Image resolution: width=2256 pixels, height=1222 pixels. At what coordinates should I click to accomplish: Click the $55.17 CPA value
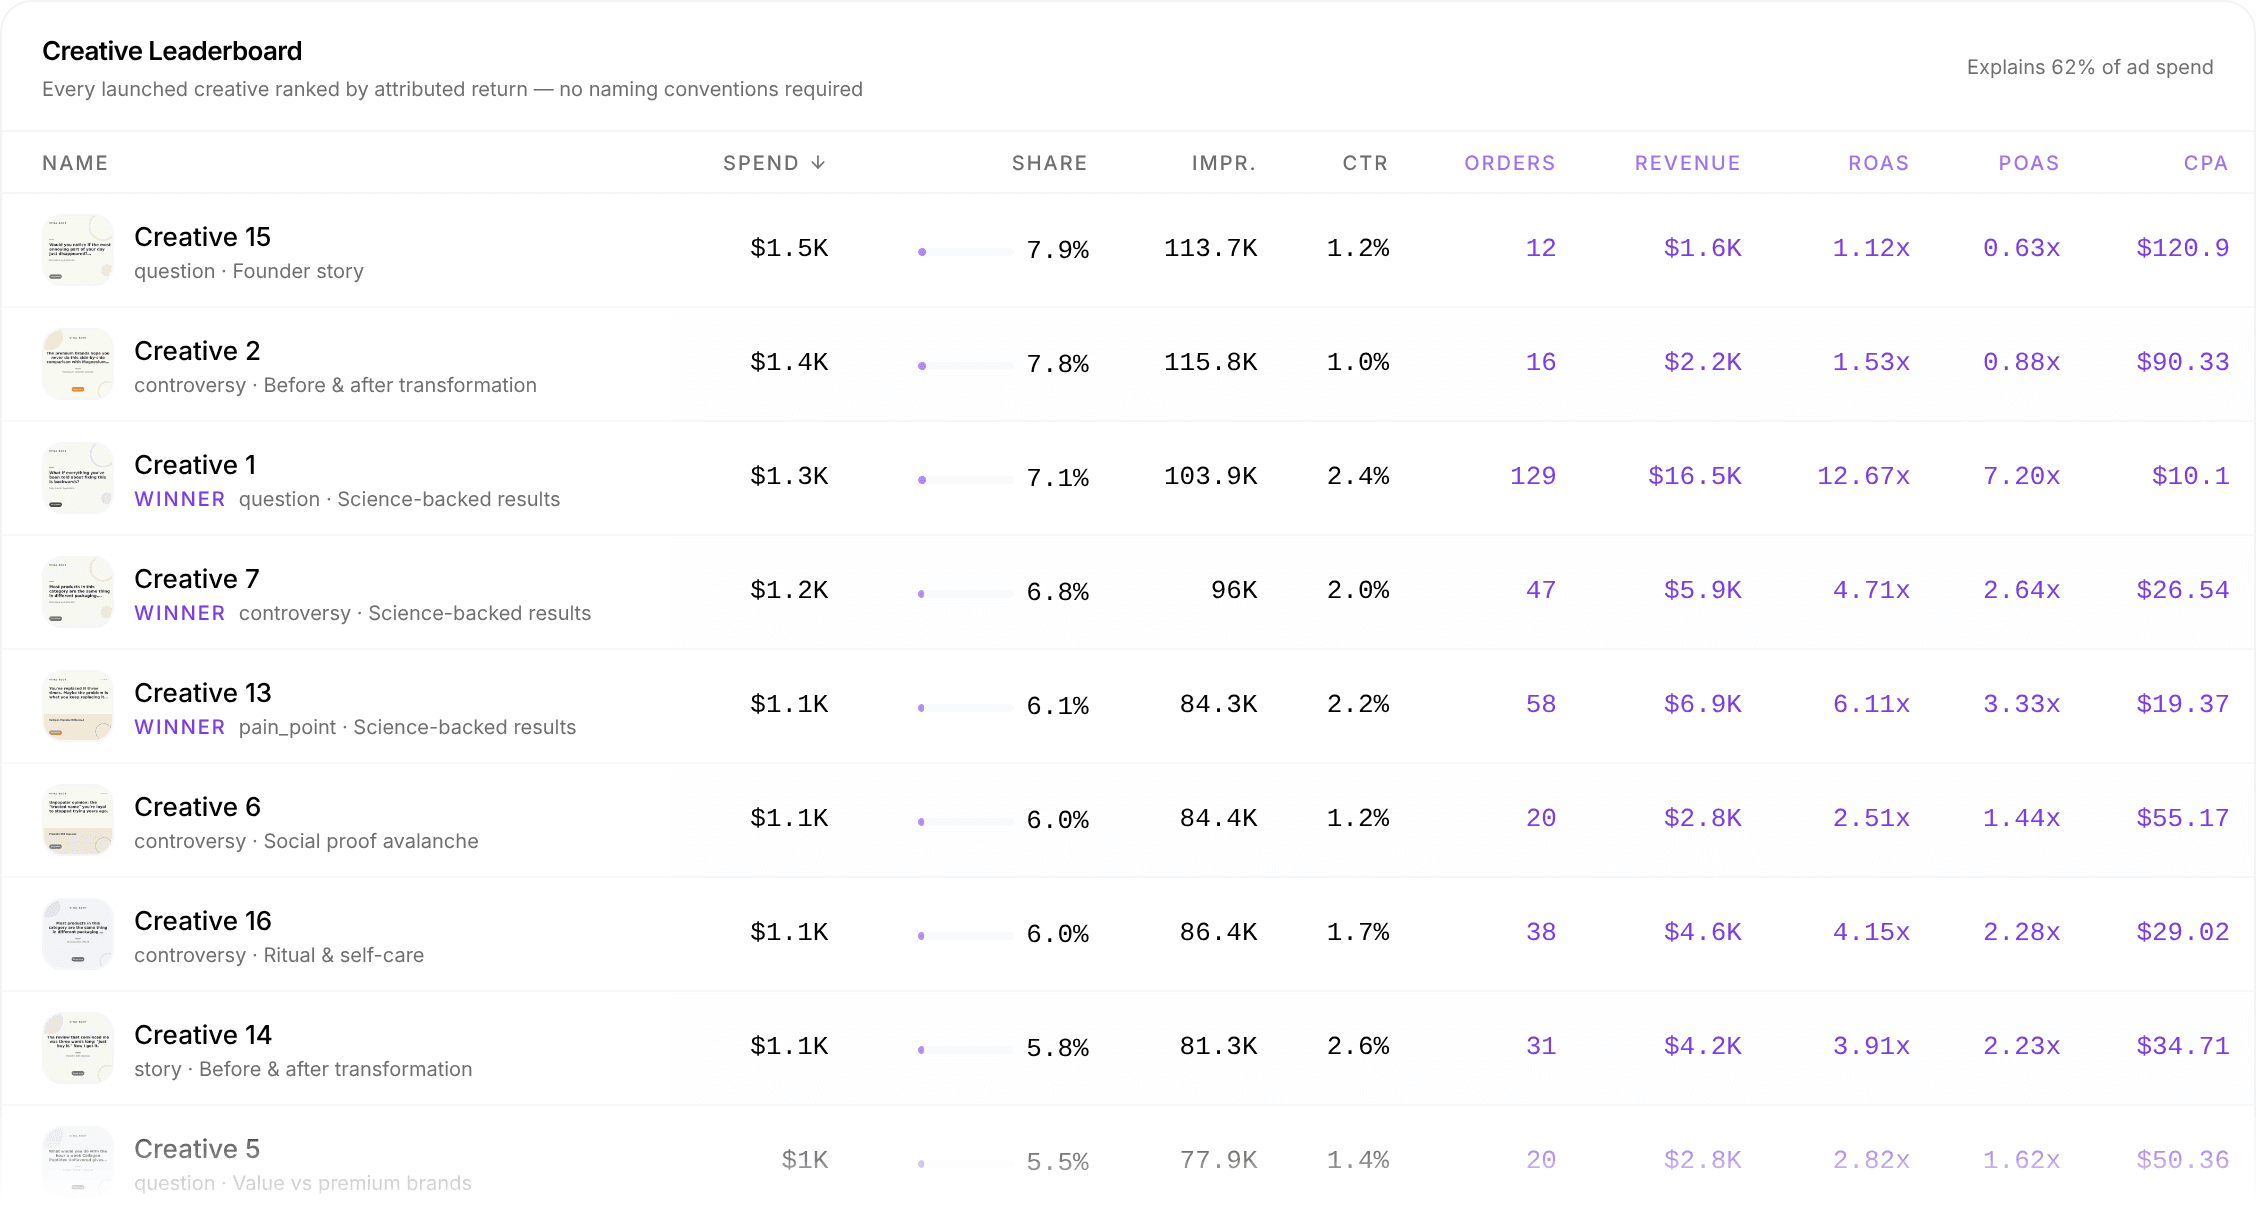(x=2183, y=818)
